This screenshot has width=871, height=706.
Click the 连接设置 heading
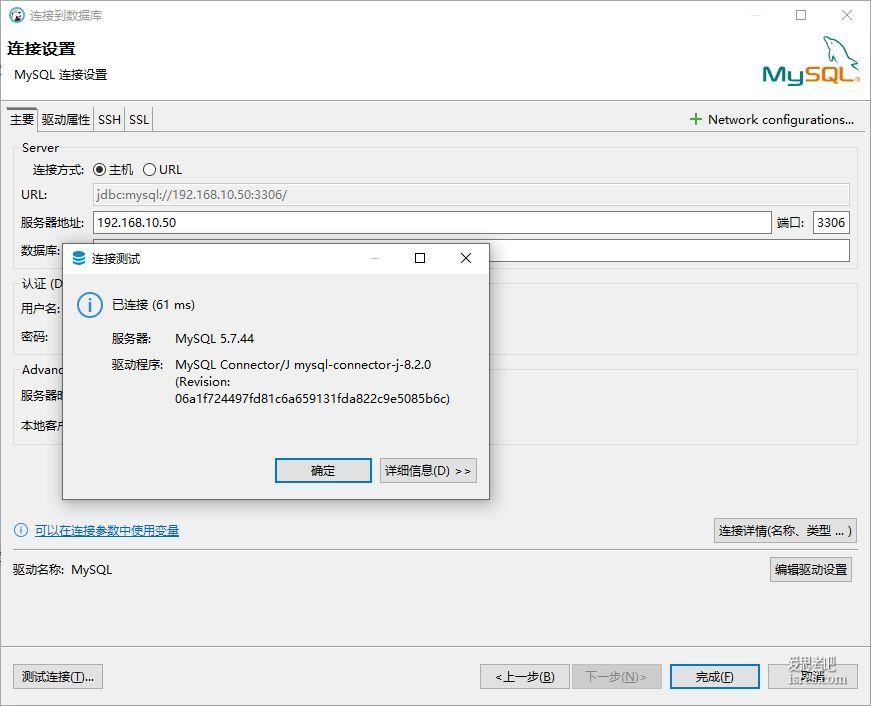(41, 48)
